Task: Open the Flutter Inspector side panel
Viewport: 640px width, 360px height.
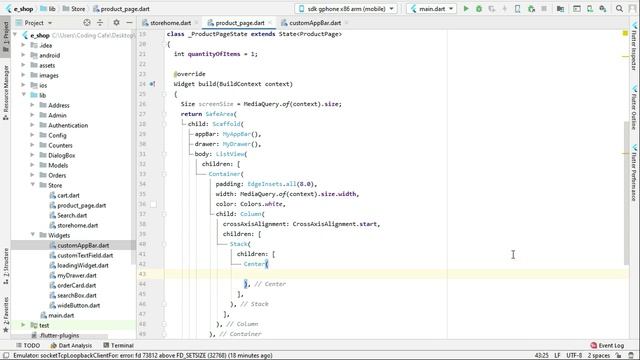Action: [x=634, y=46]
